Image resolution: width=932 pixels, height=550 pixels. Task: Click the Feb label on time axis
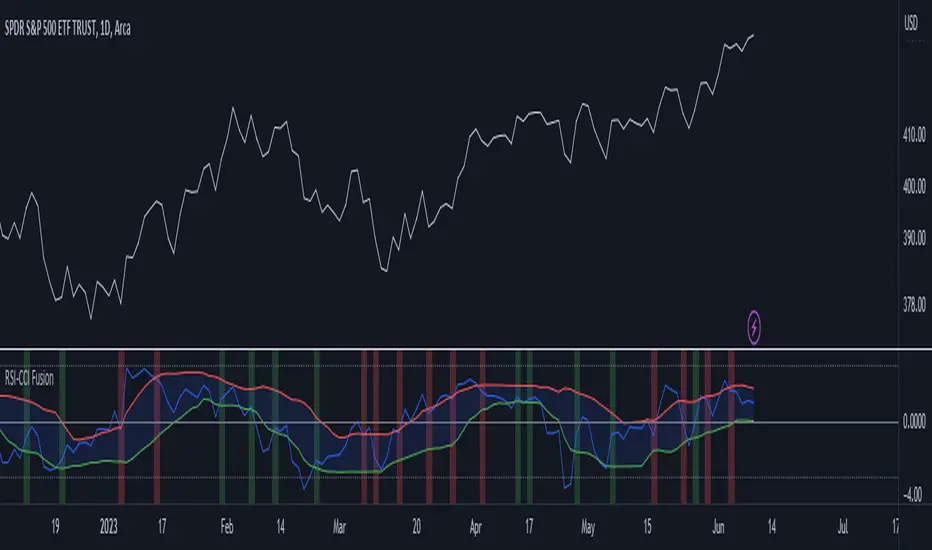click(227, 527)
